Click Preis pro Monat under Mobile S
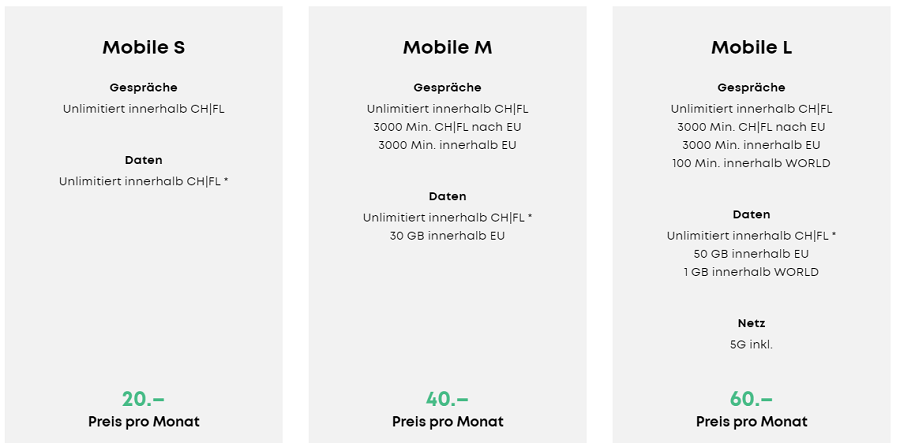The width and height of the screenshot is (900, 443). [x=143, y=422]
